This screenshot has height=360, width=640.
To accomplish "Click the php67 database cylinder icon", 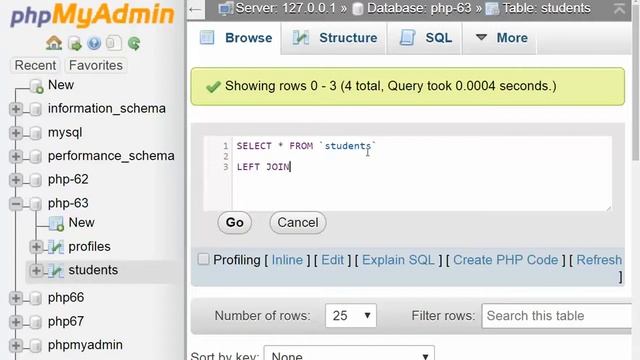I will (x=36, y=322).
